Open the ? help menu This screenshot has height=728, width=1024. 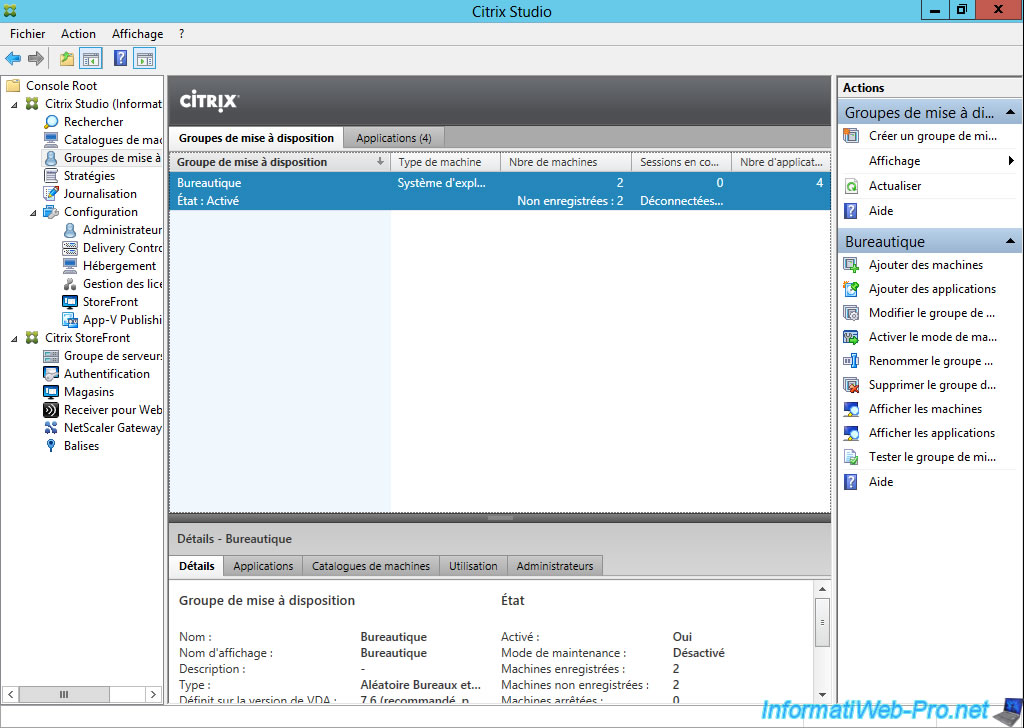tap(182, 34)
